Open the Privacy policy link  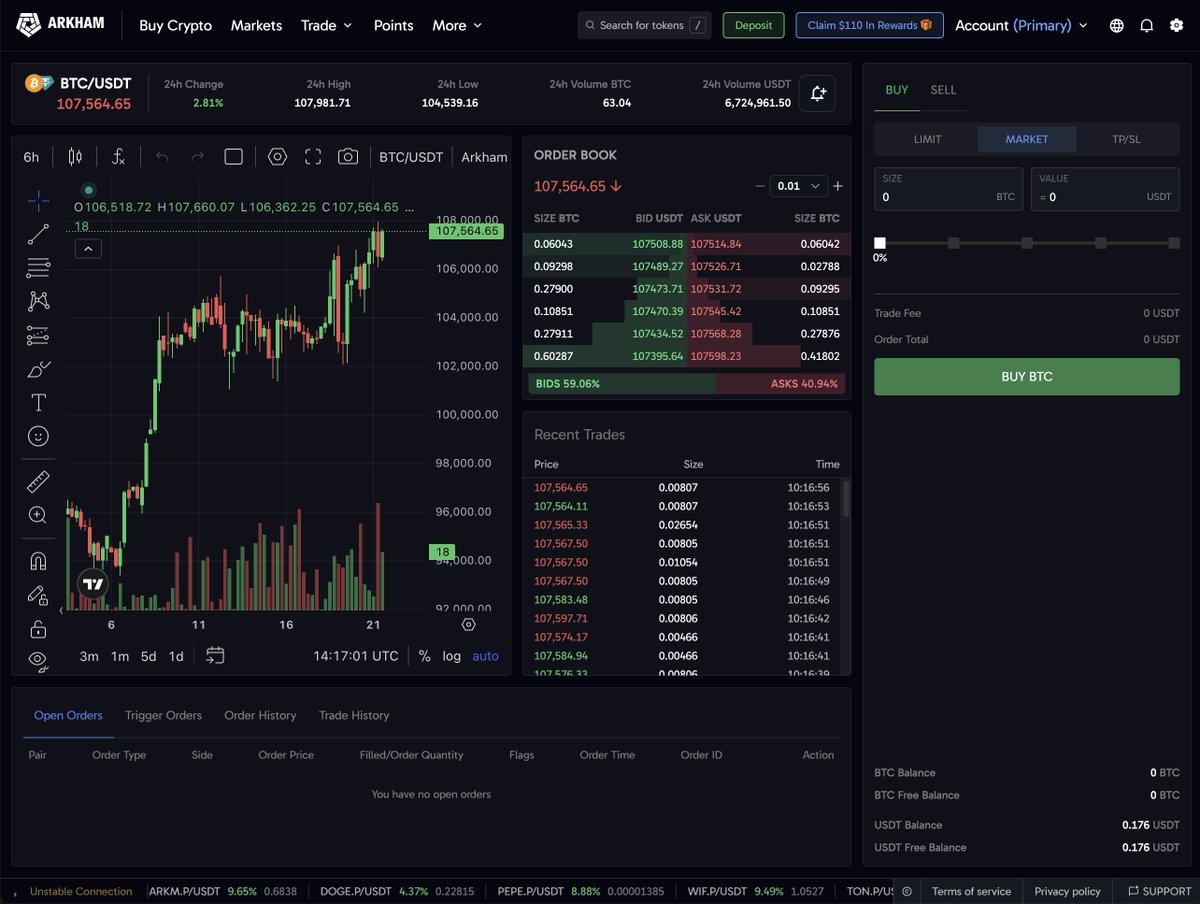coord(1067,891)
